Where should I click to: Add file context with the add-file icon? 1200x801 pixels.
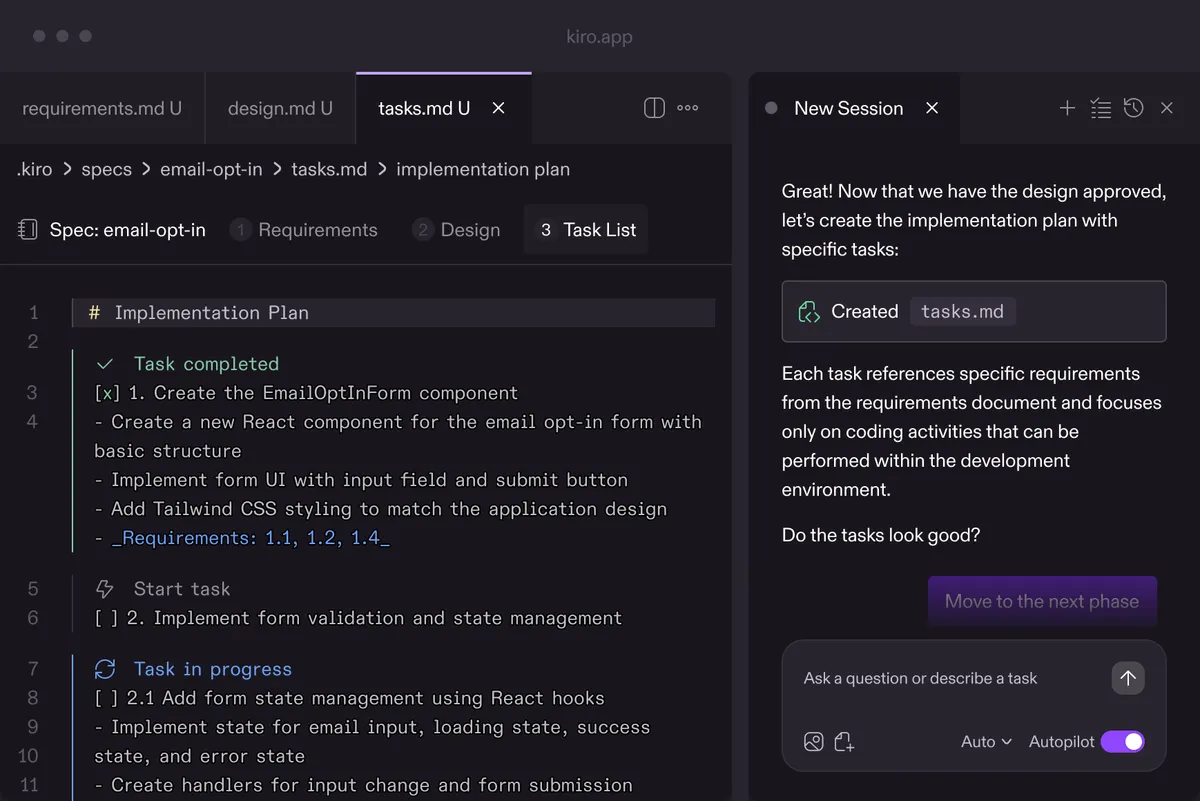click(845, 741)
